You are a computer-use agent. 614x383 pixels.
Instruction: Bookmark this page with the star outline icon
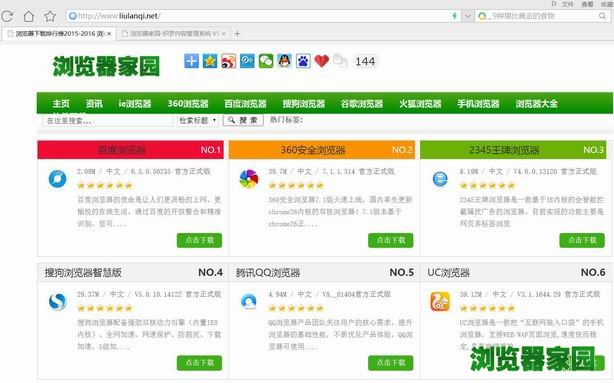tap(50, 16)
